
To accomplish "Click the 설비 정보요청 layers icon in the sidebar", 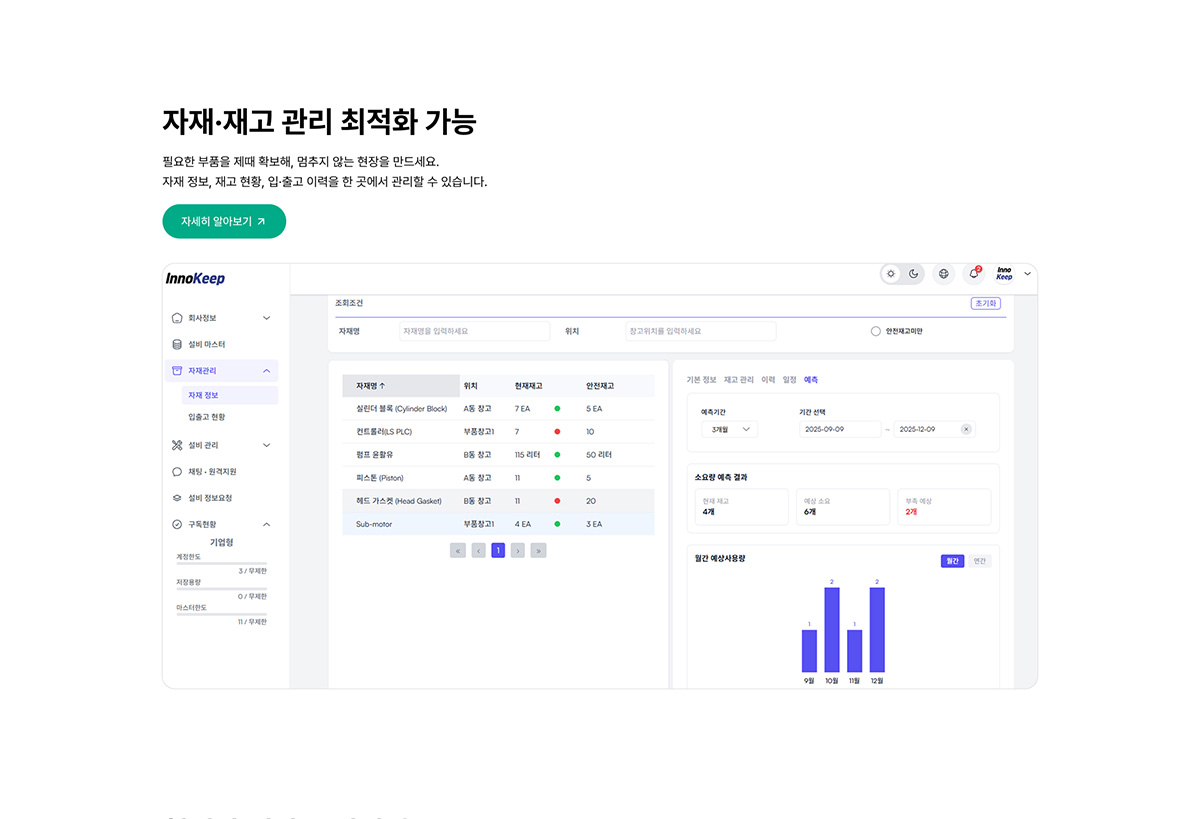I will pos(177,498).
